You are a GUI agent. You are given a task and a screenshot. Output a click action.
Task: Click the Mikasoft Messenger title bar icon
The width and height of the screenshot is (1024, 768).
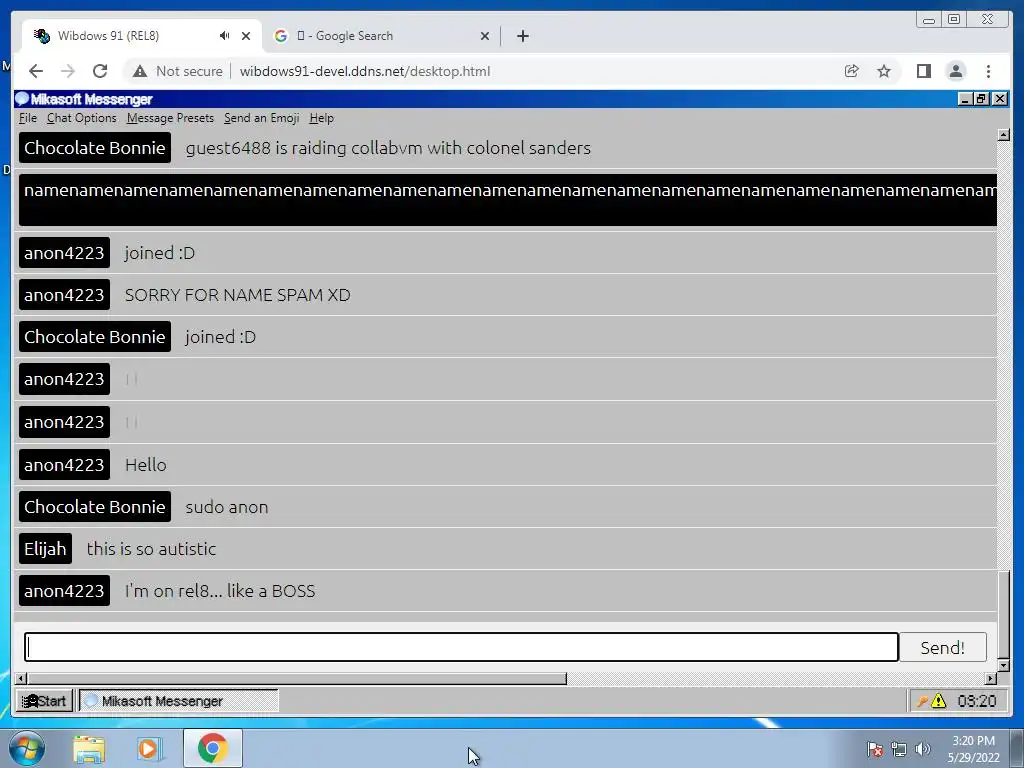tap(22, 99)
